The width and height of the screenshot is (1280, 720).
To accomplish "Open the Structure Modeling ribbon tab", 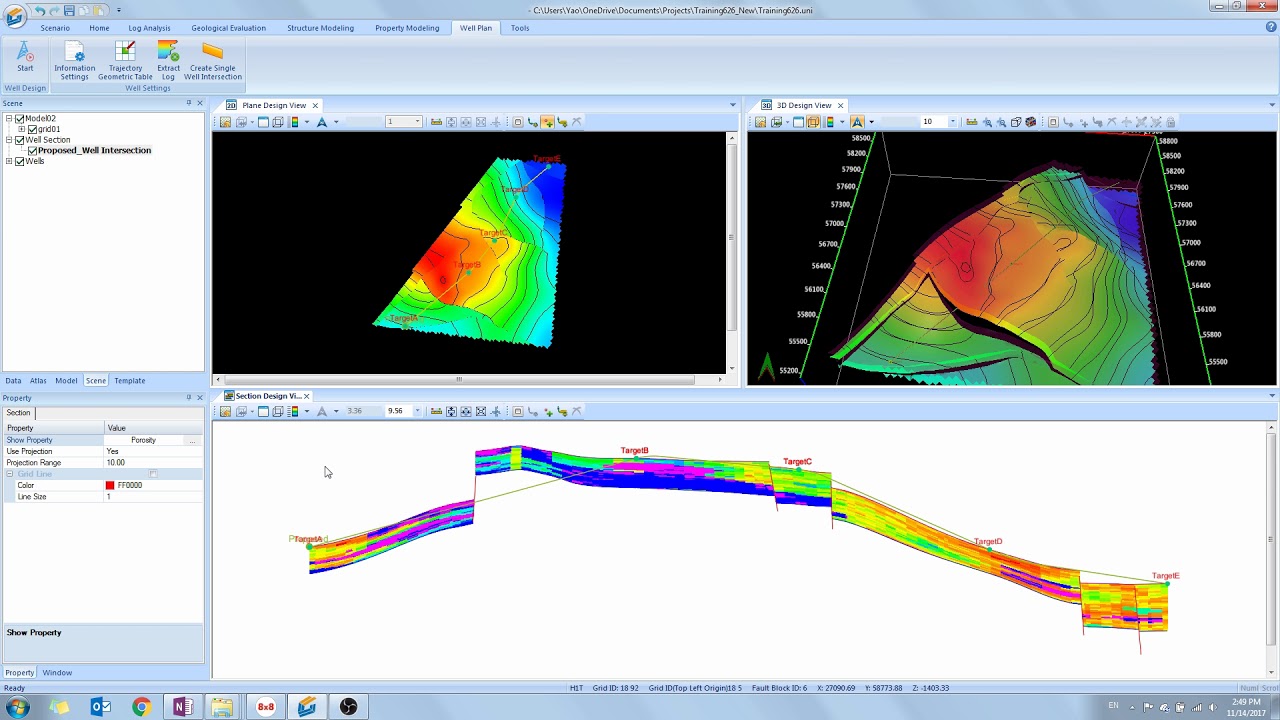I will point(320,28).
